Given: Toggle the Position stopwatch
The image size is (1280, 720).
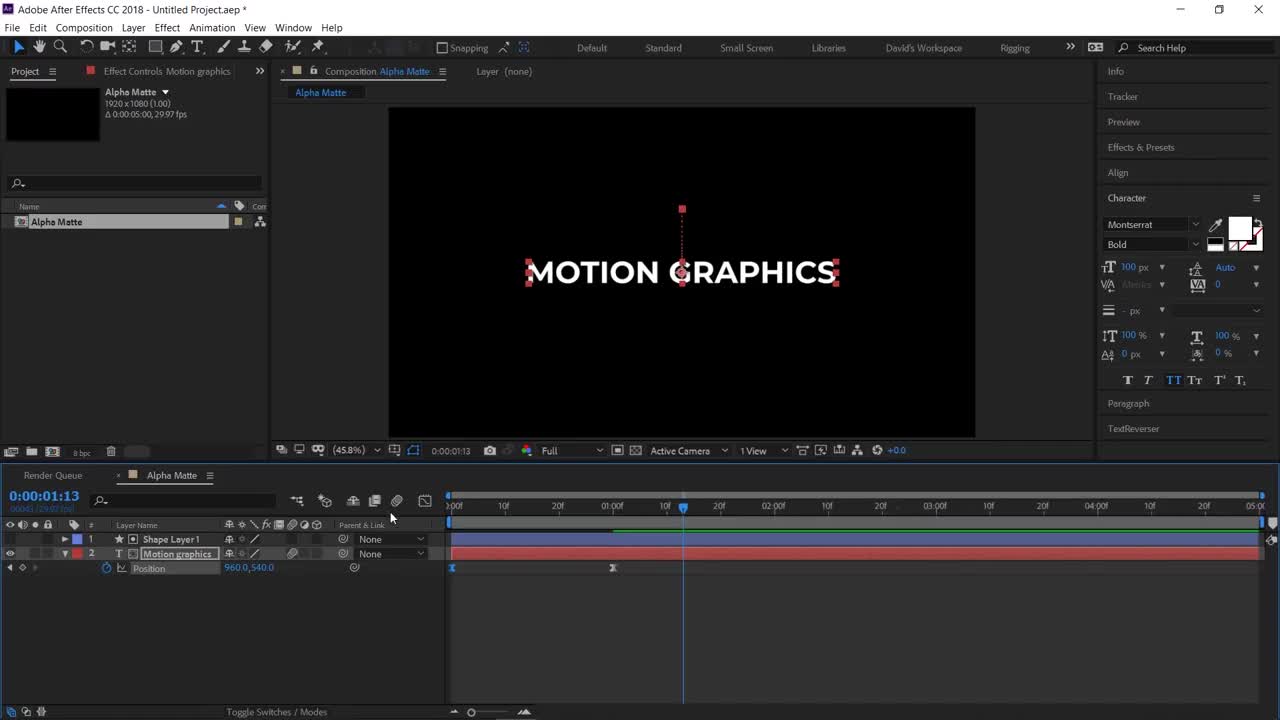Looking at the screenshot, I should [x=106, y=568].
